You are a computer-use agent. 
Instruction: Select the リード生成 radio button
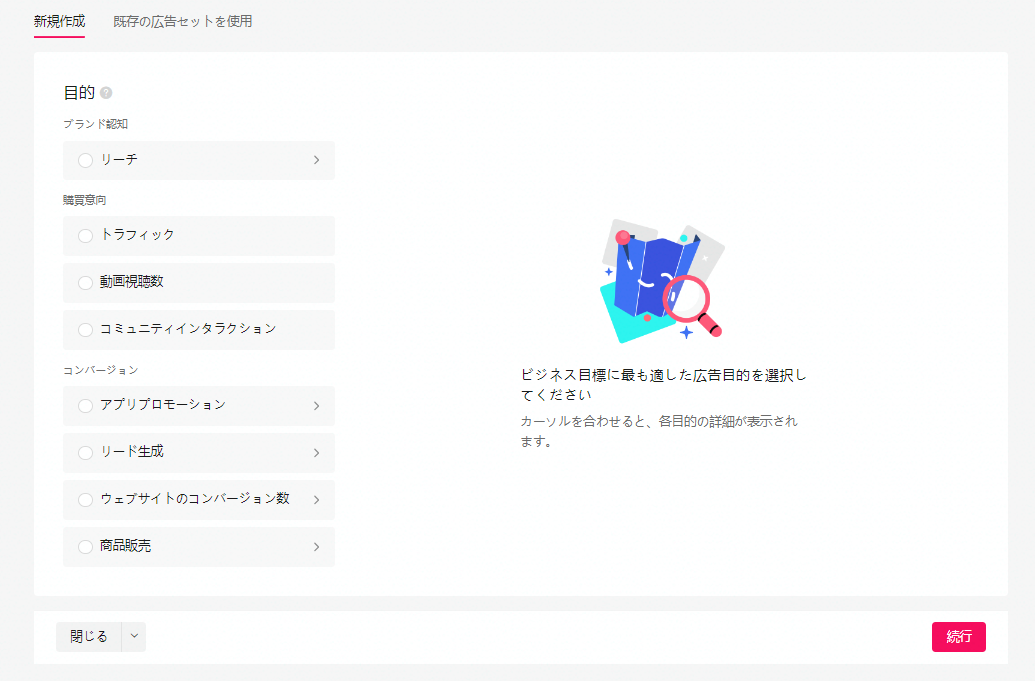point(85,453)
